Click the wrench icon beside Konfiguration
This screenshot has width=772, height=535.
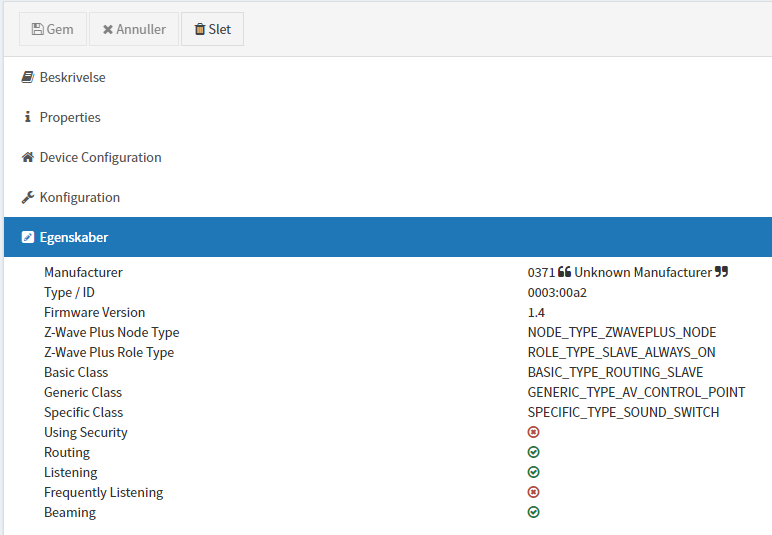28,197
